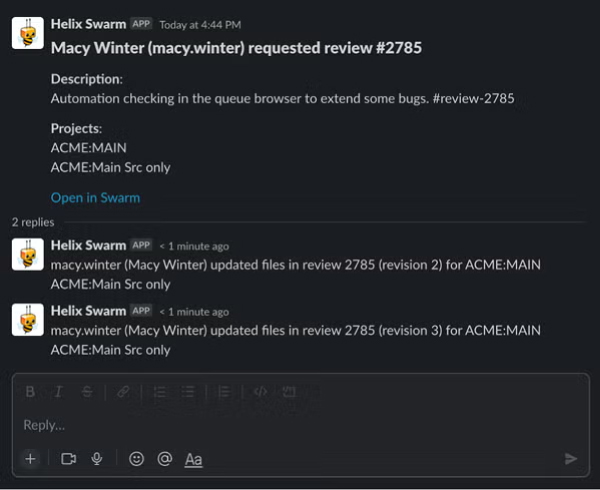Apply strikethrough formatting

[88, 392]
